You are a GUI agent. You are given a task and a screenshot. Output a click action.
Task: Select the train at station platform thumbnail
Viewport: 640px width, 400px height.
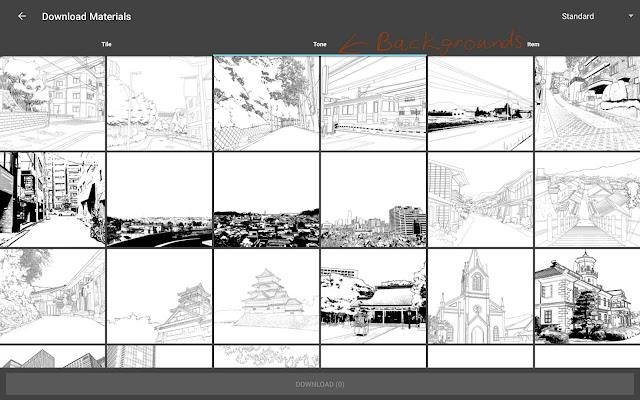(x=373, y=103)
